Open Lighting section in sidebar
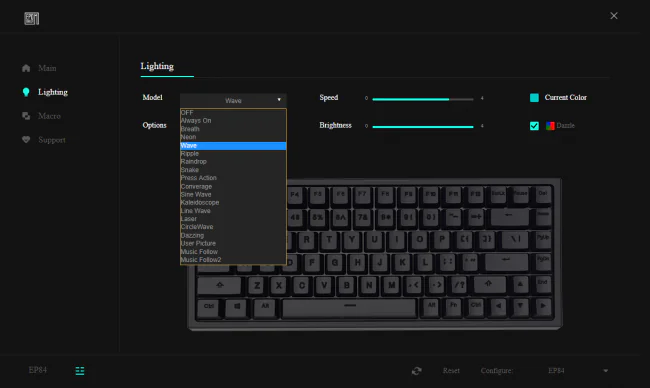 click(x=53, y=92)
